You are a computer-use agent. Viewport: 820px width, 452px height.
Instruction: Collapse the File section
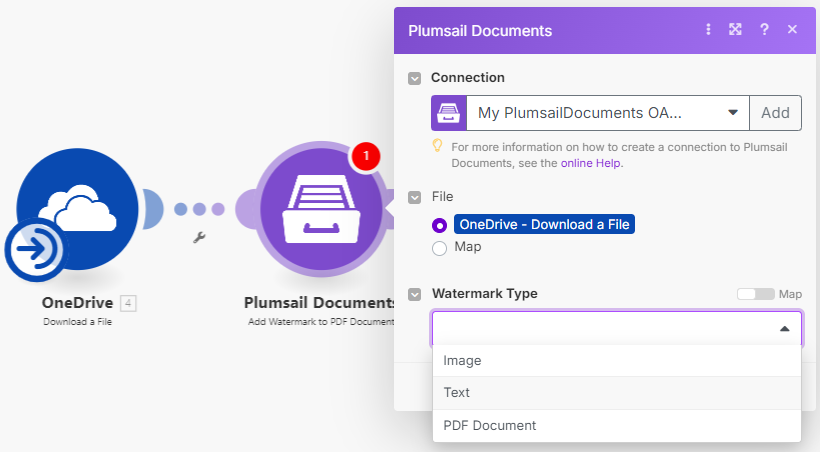414,198
